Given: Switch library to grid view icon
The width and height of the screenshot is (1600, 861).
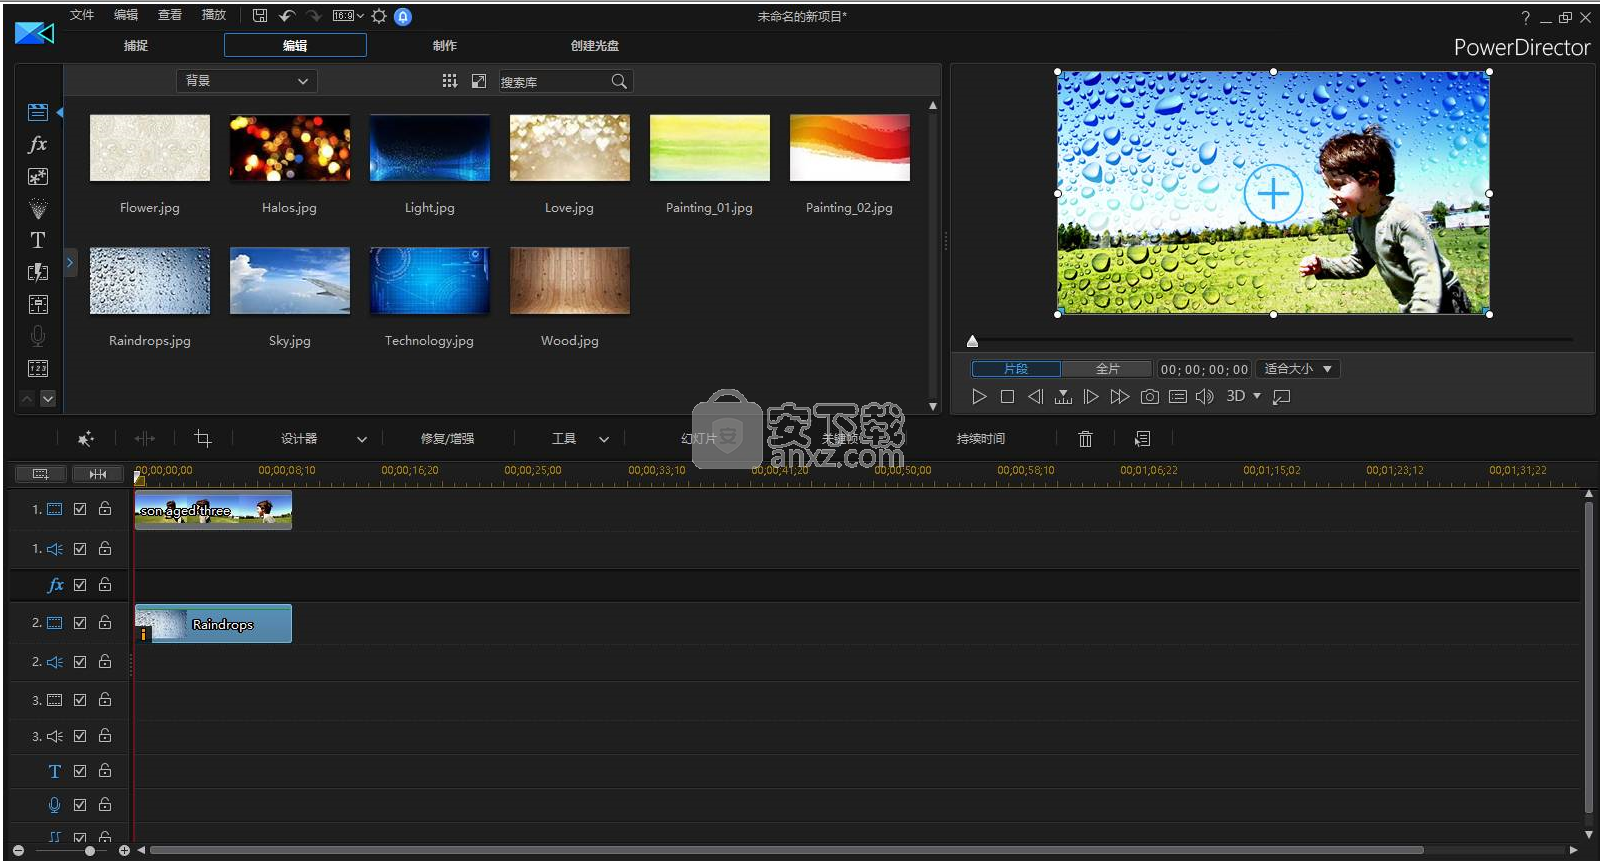Looking at the screenshot, I should point(450,81).
